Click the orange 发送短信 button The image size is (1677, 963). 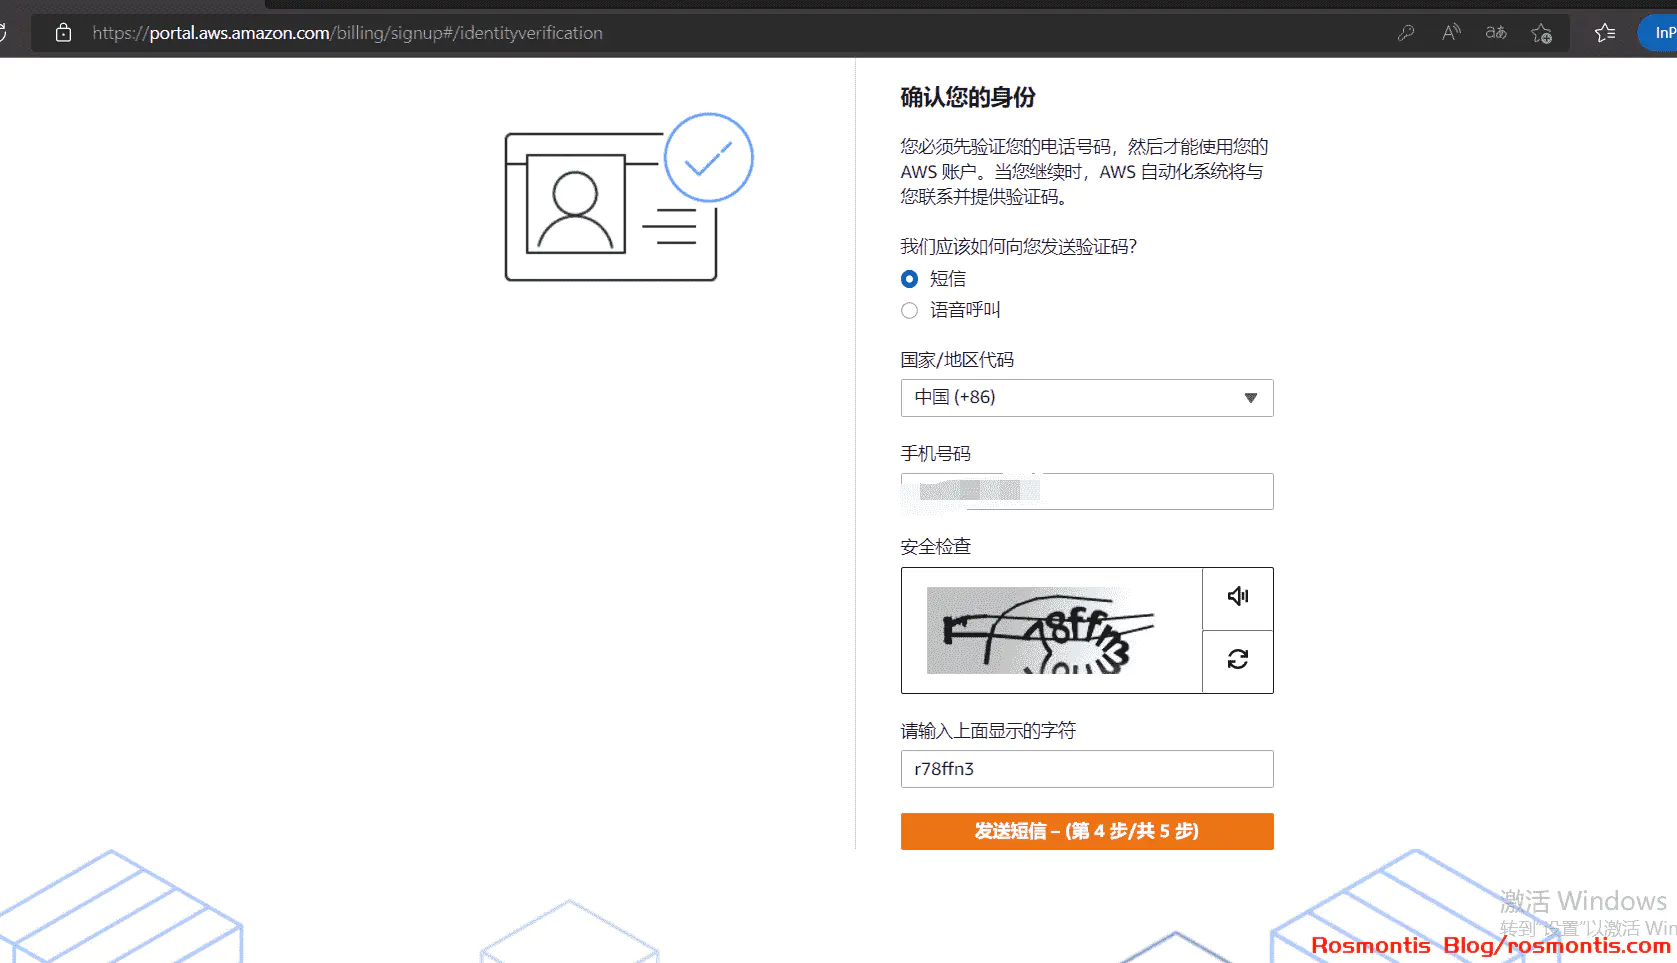[x=1087, y=831]
